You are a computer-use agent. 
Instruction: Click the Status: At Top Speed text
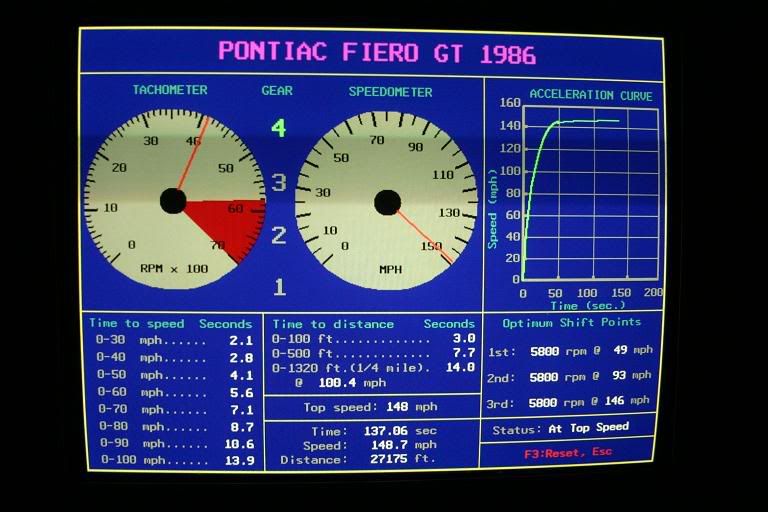(x=561, y=427)
